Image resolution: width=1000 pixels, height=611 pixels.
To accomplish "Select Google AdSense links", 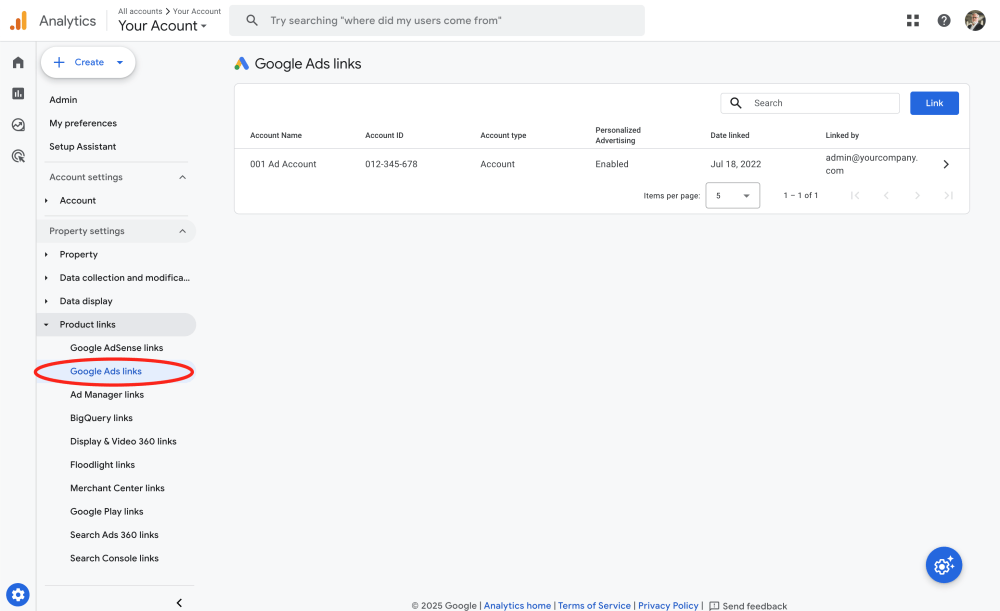I will coord(117,348).
